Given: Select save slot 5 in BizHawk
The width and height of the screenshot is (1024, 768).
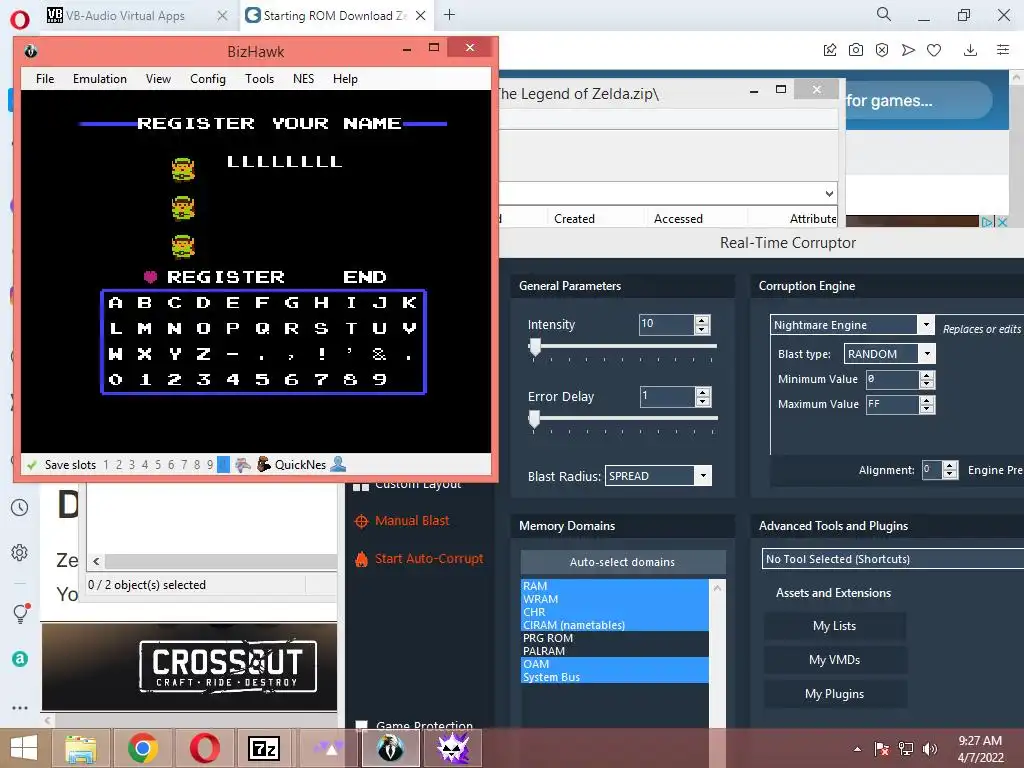Looking at the screenshot, I should tap(157, 465).
